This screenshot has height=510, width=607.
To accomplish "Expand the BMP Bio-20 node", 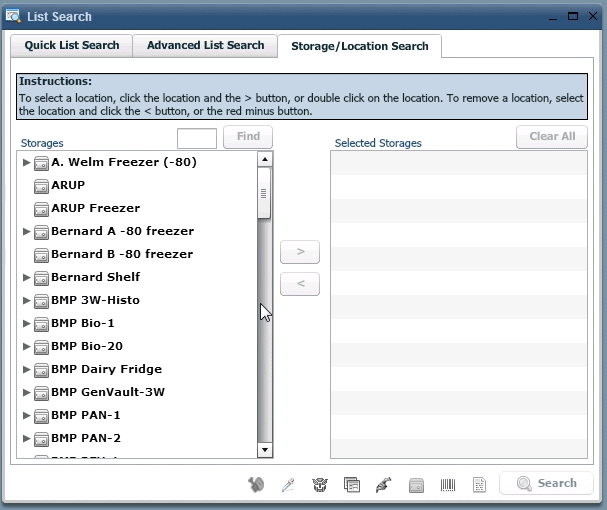I will tap(26, 346).
